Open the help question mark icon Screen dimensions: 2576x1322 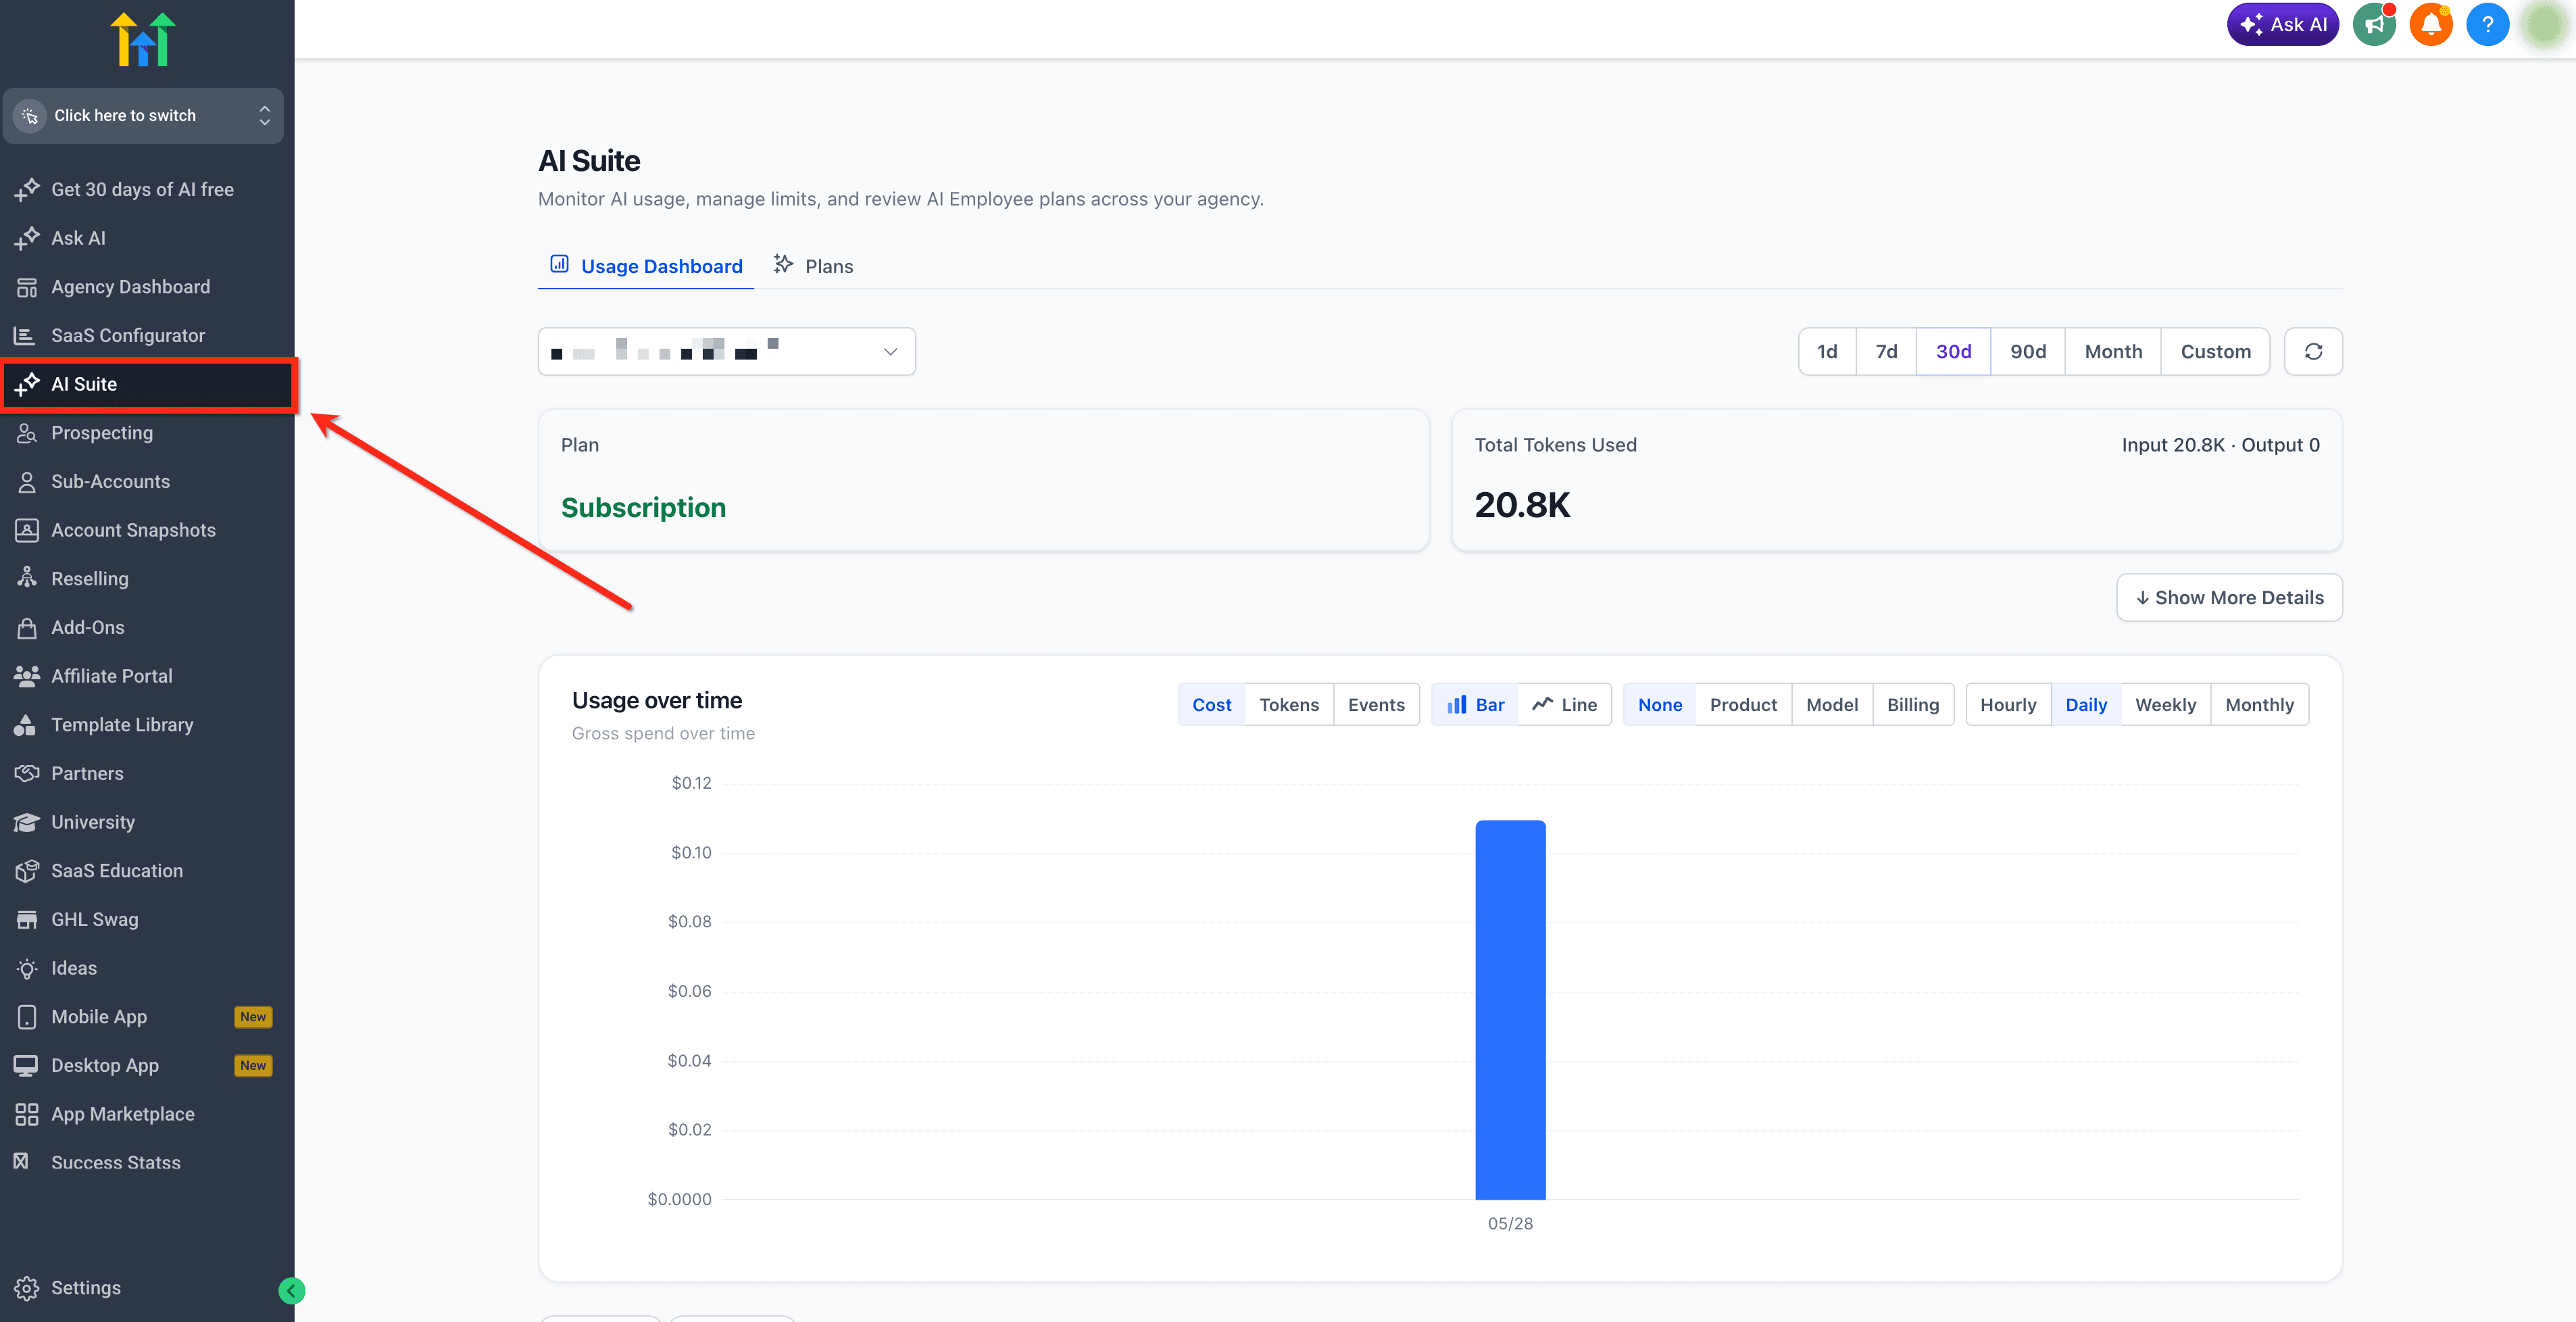2487,25
